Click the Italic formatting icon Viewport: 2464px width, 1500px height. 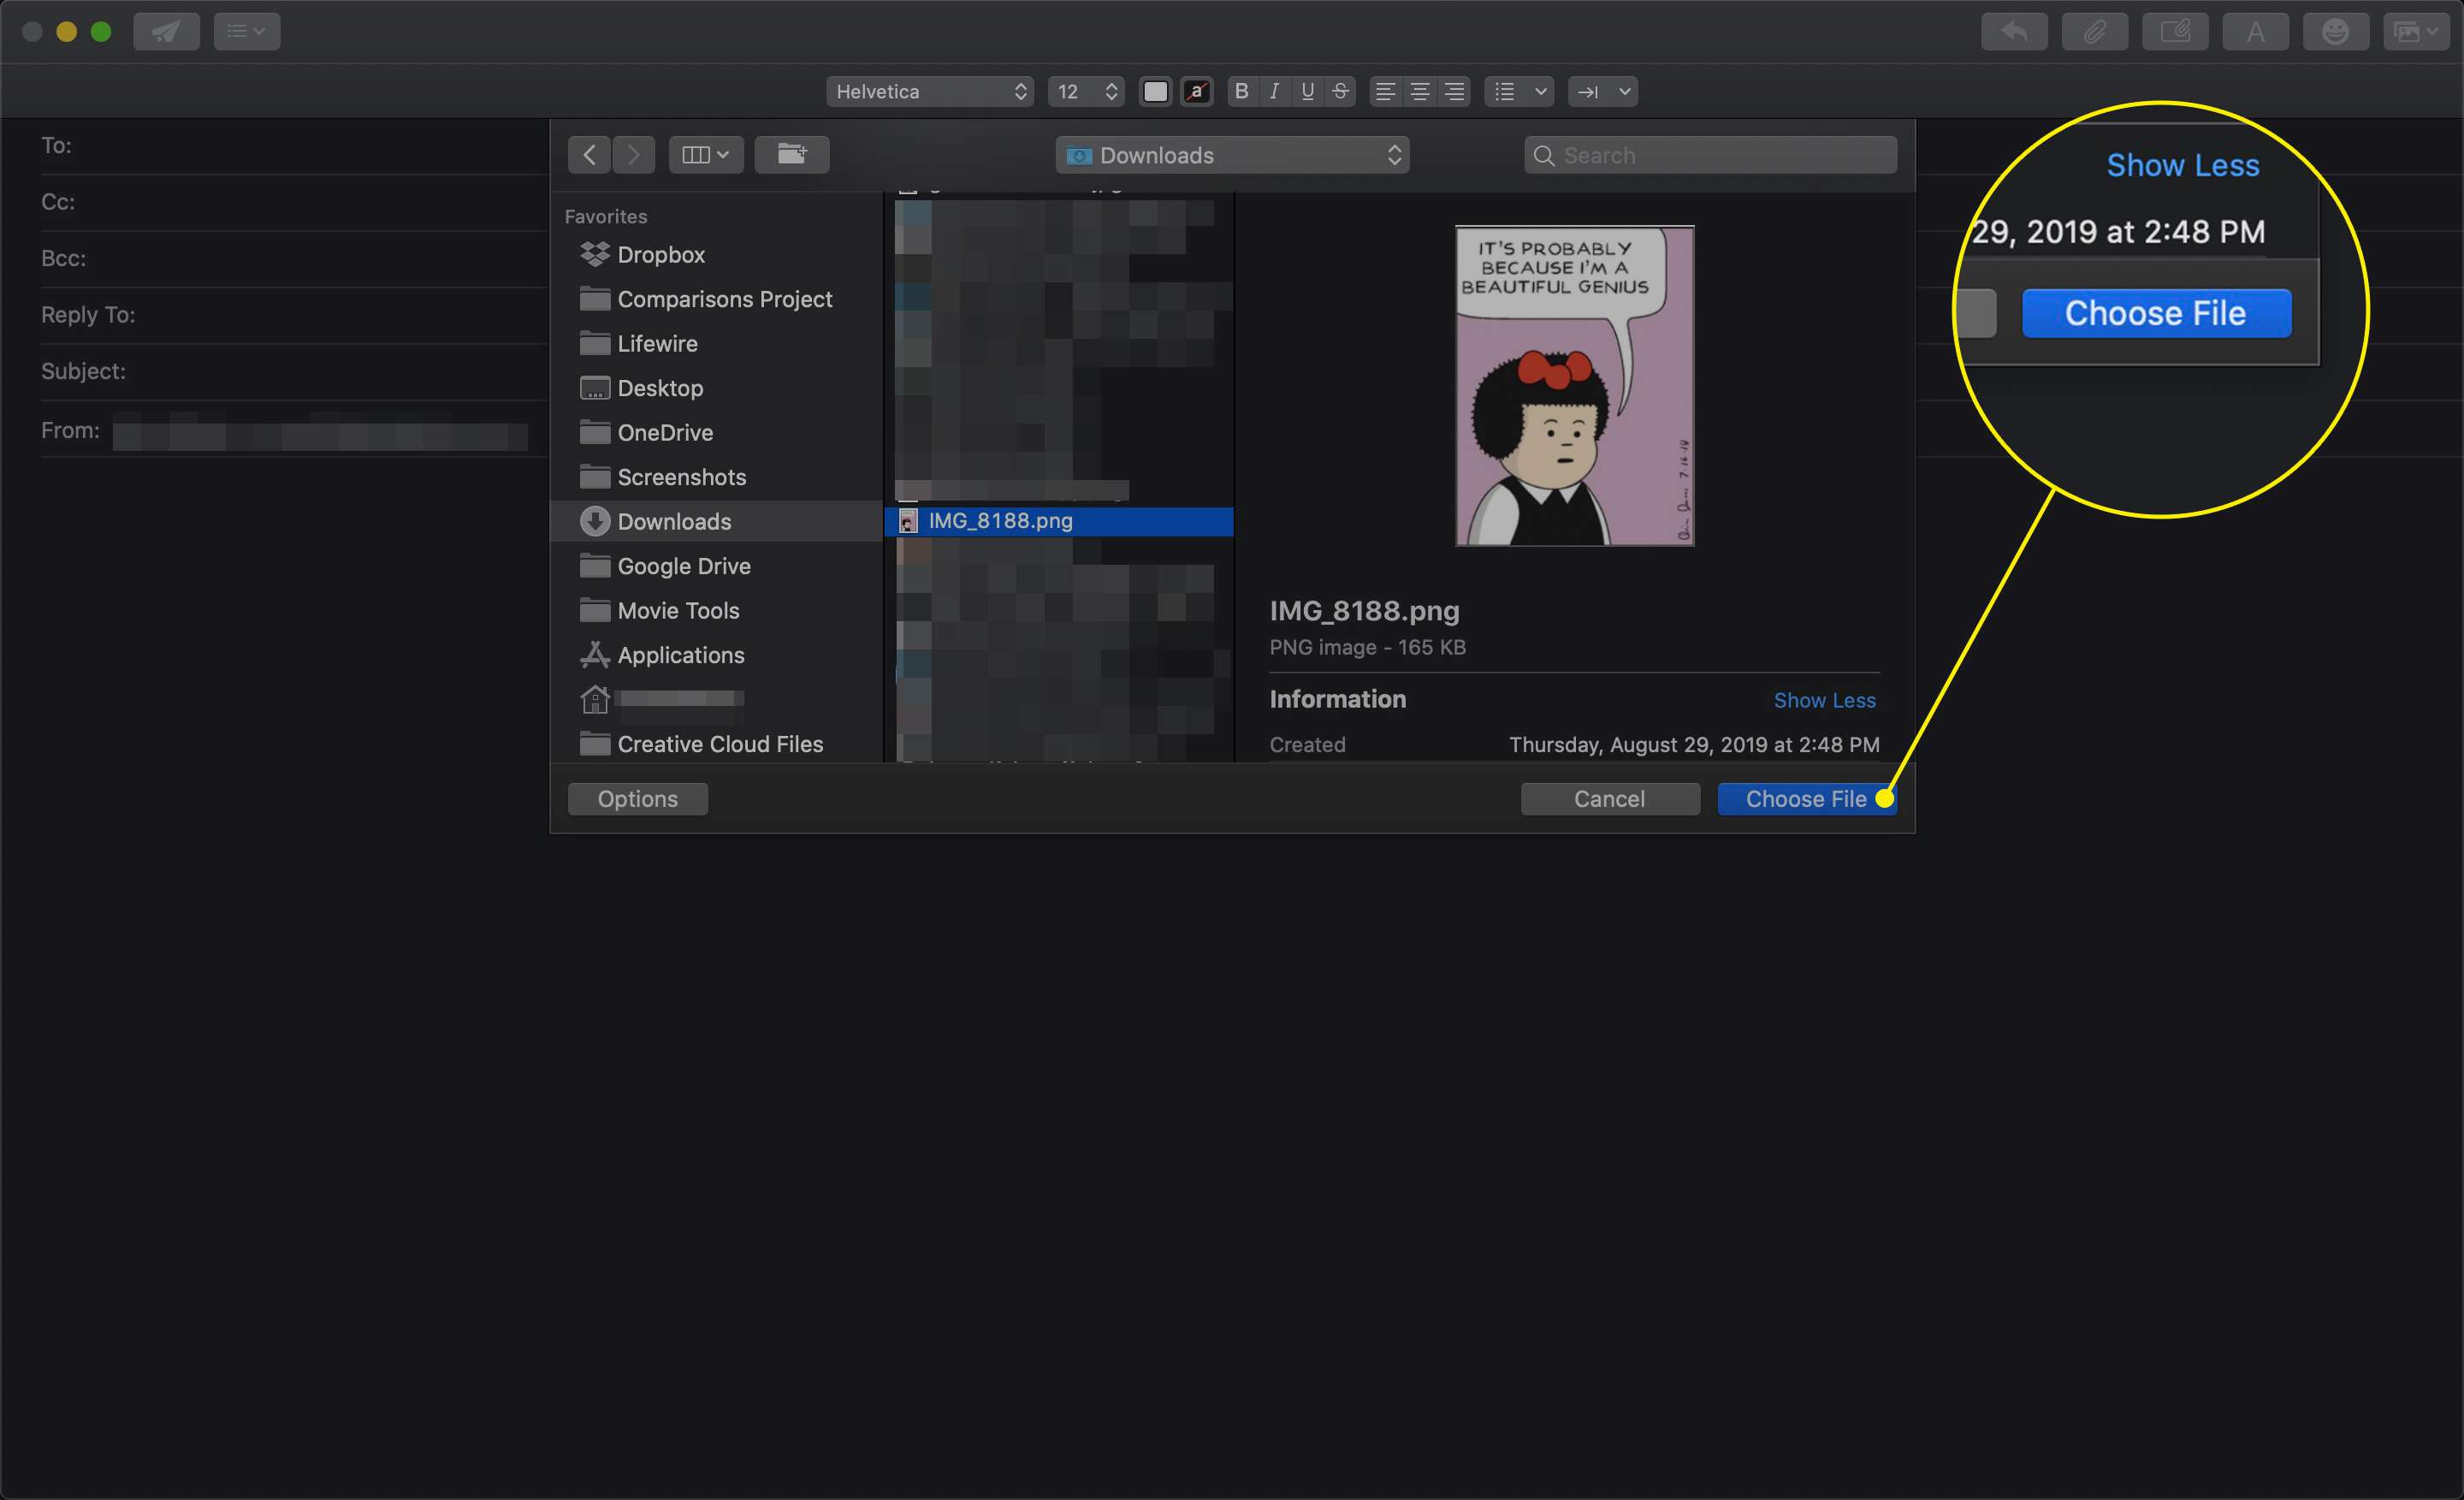[x=1274, y=88]
